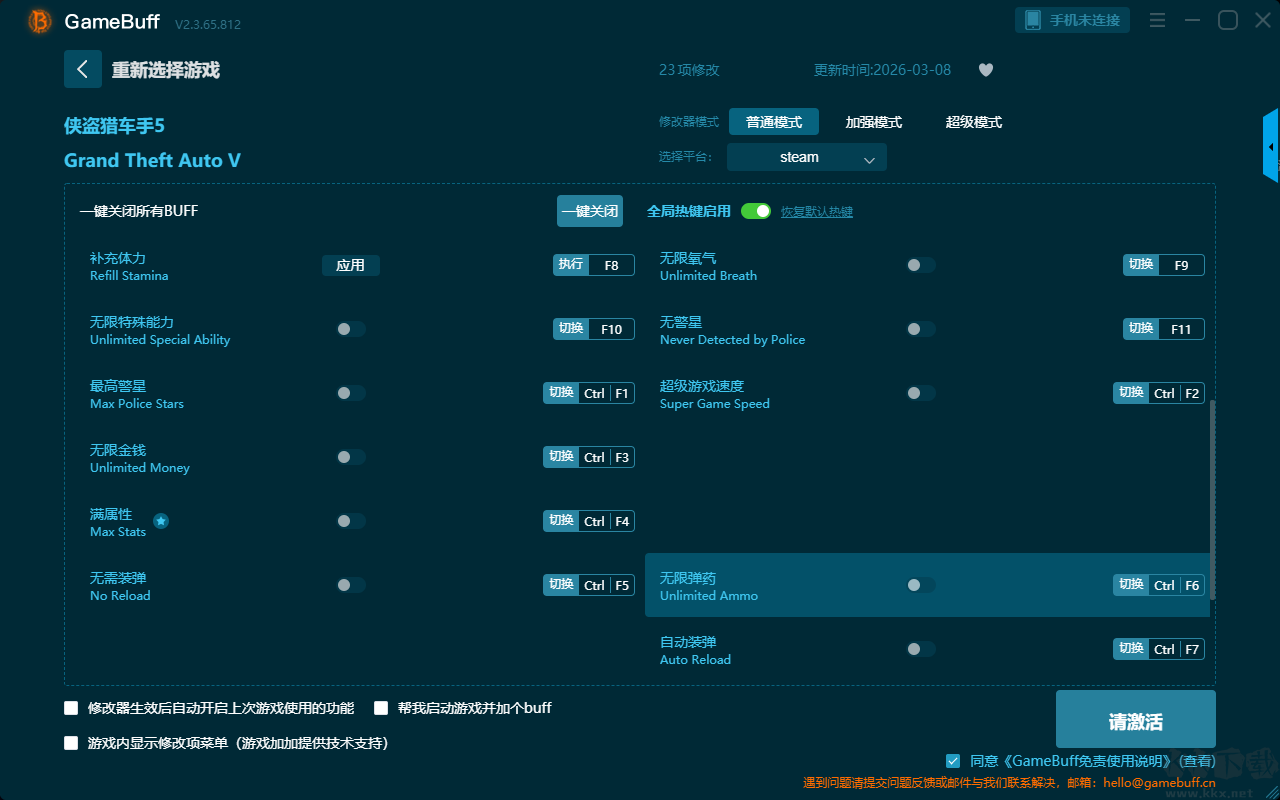Check show in-game modifier menu checkbox
1280x800 pixels.
click(x=71, y=743)
